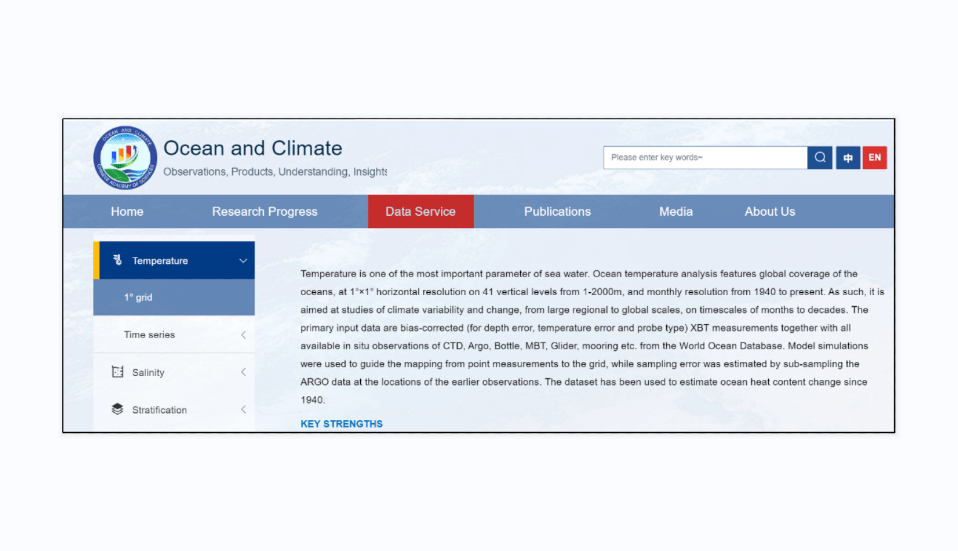Open the About Us page
This screenshot has height=551, width=958.
(770, 211)
